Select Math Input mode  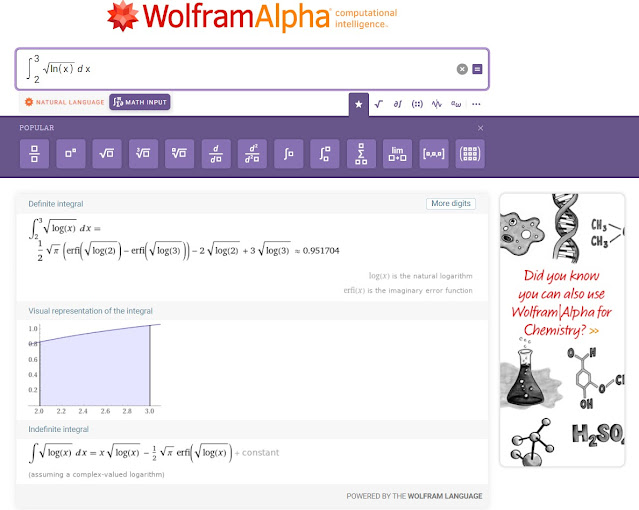pos(140,102)
